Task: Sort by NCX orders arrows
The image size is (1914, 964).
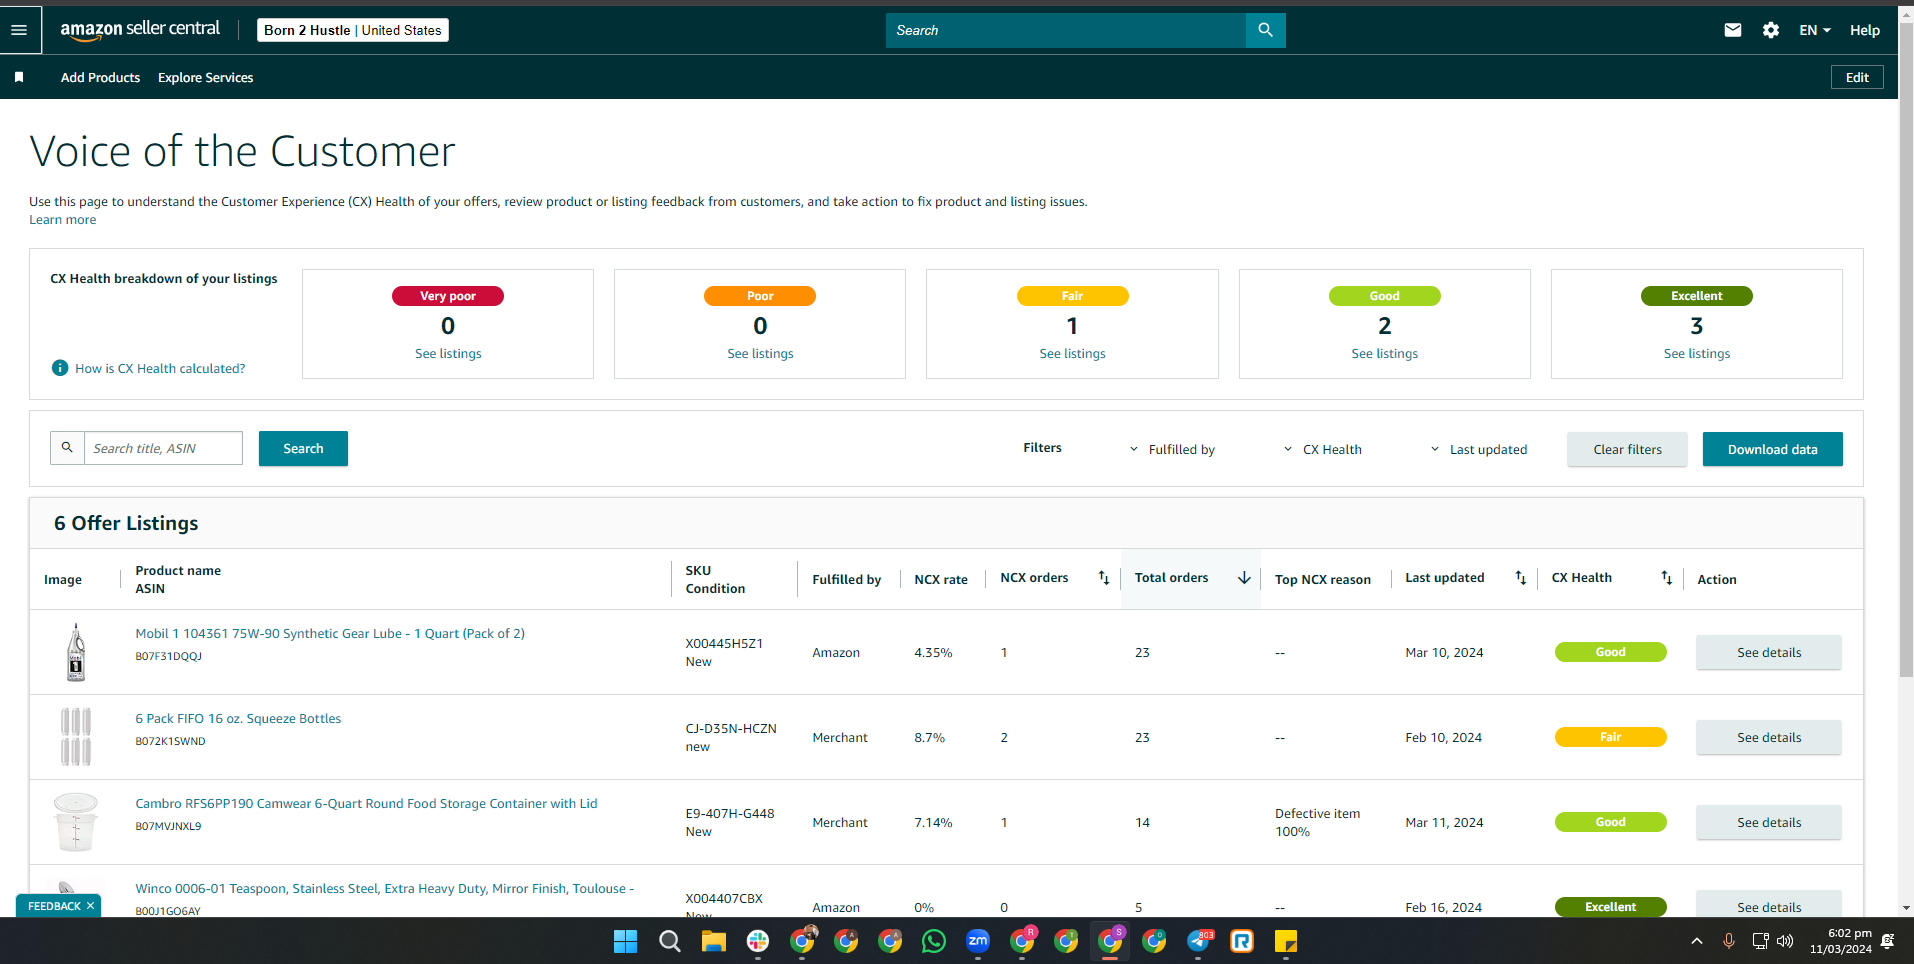Action: pyautogui.click(x=1104, y=578)
